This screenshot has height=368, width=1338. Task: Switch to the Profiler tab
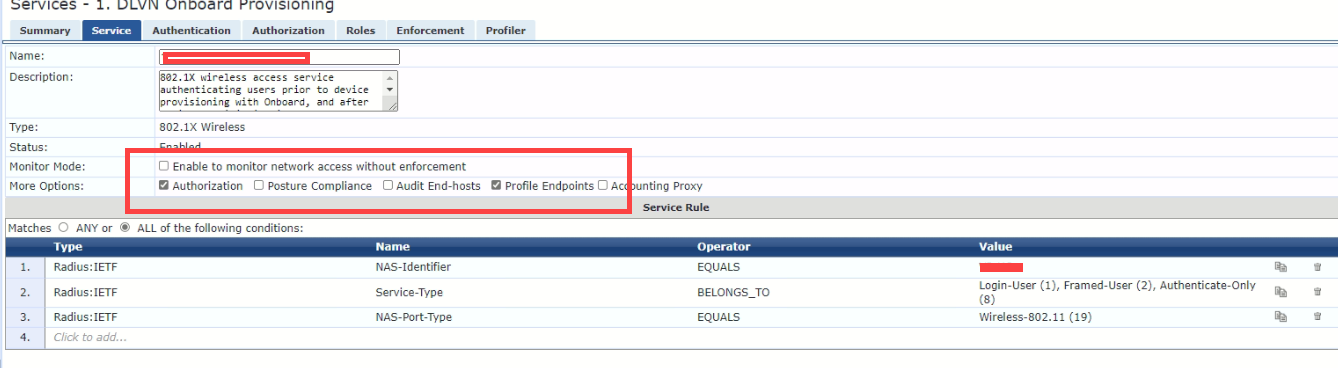click(505, 30)
